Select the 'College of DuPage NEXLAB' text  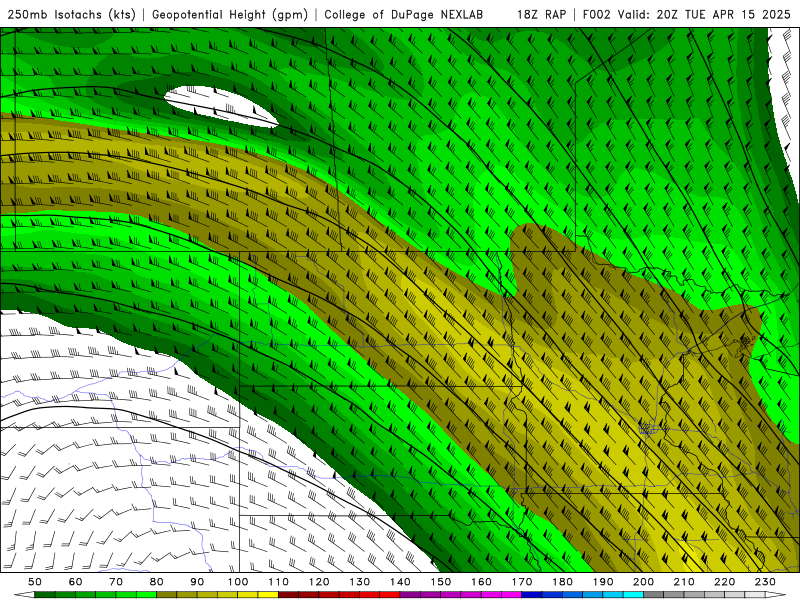tap(404, 14)
